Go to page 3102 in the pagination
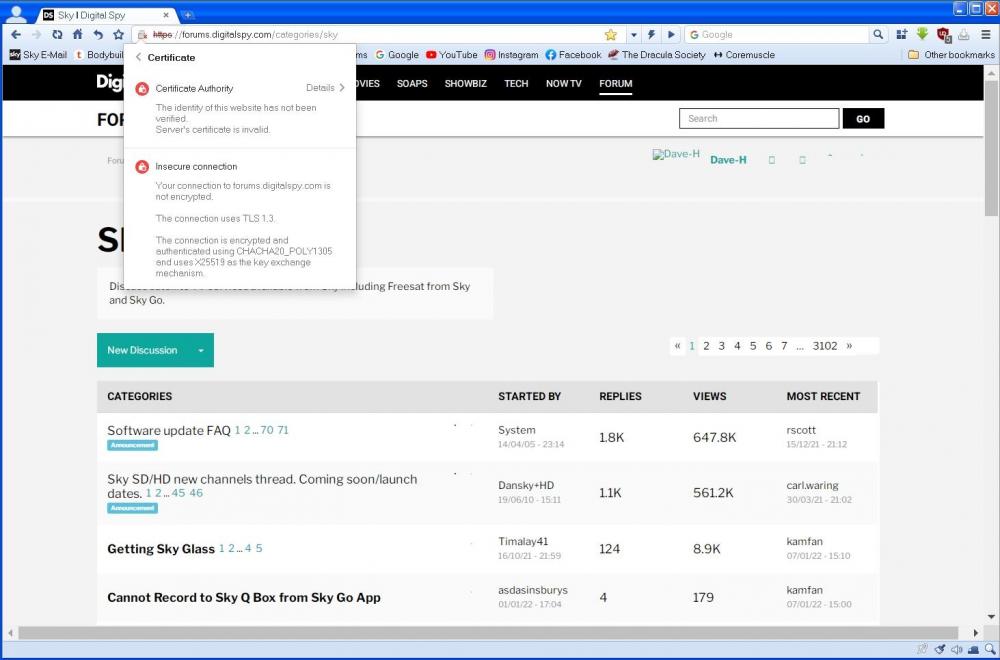Image resolution: width=1000 pixels, height=660 pixels. click(824, 346)
